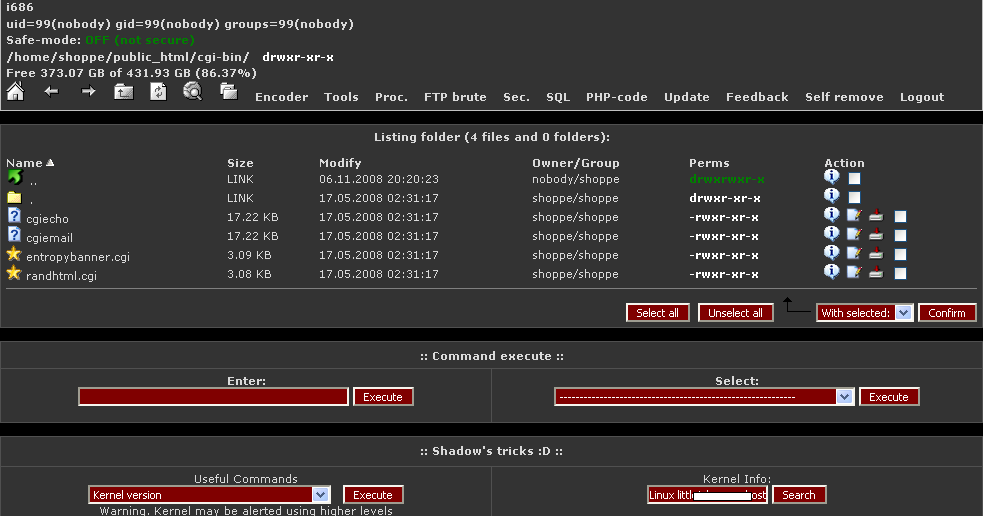The height and width of the screenshot is (516, 983).
Task: Go to the home directory icon
Action: [x=15, y=92]
